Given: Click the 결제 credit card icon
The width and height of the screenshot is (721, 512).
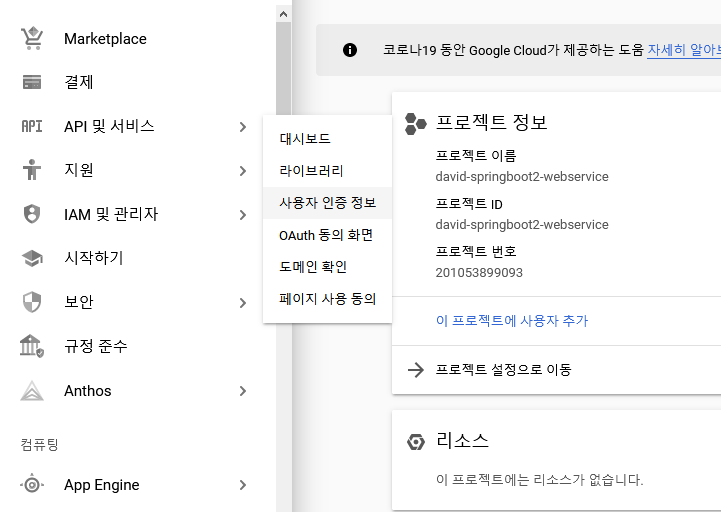Looking at the screenshot, I should tap(32, 82).
